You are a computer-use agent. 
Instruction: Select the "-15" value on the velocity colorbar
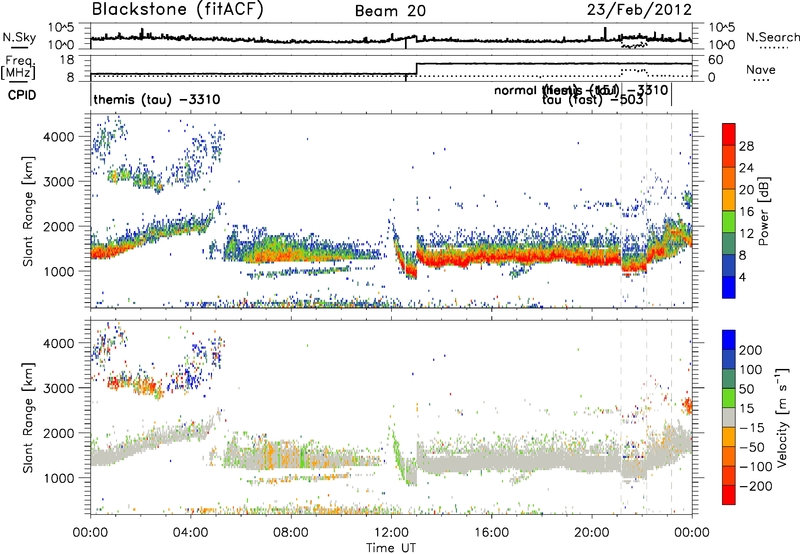coord(752,428)
